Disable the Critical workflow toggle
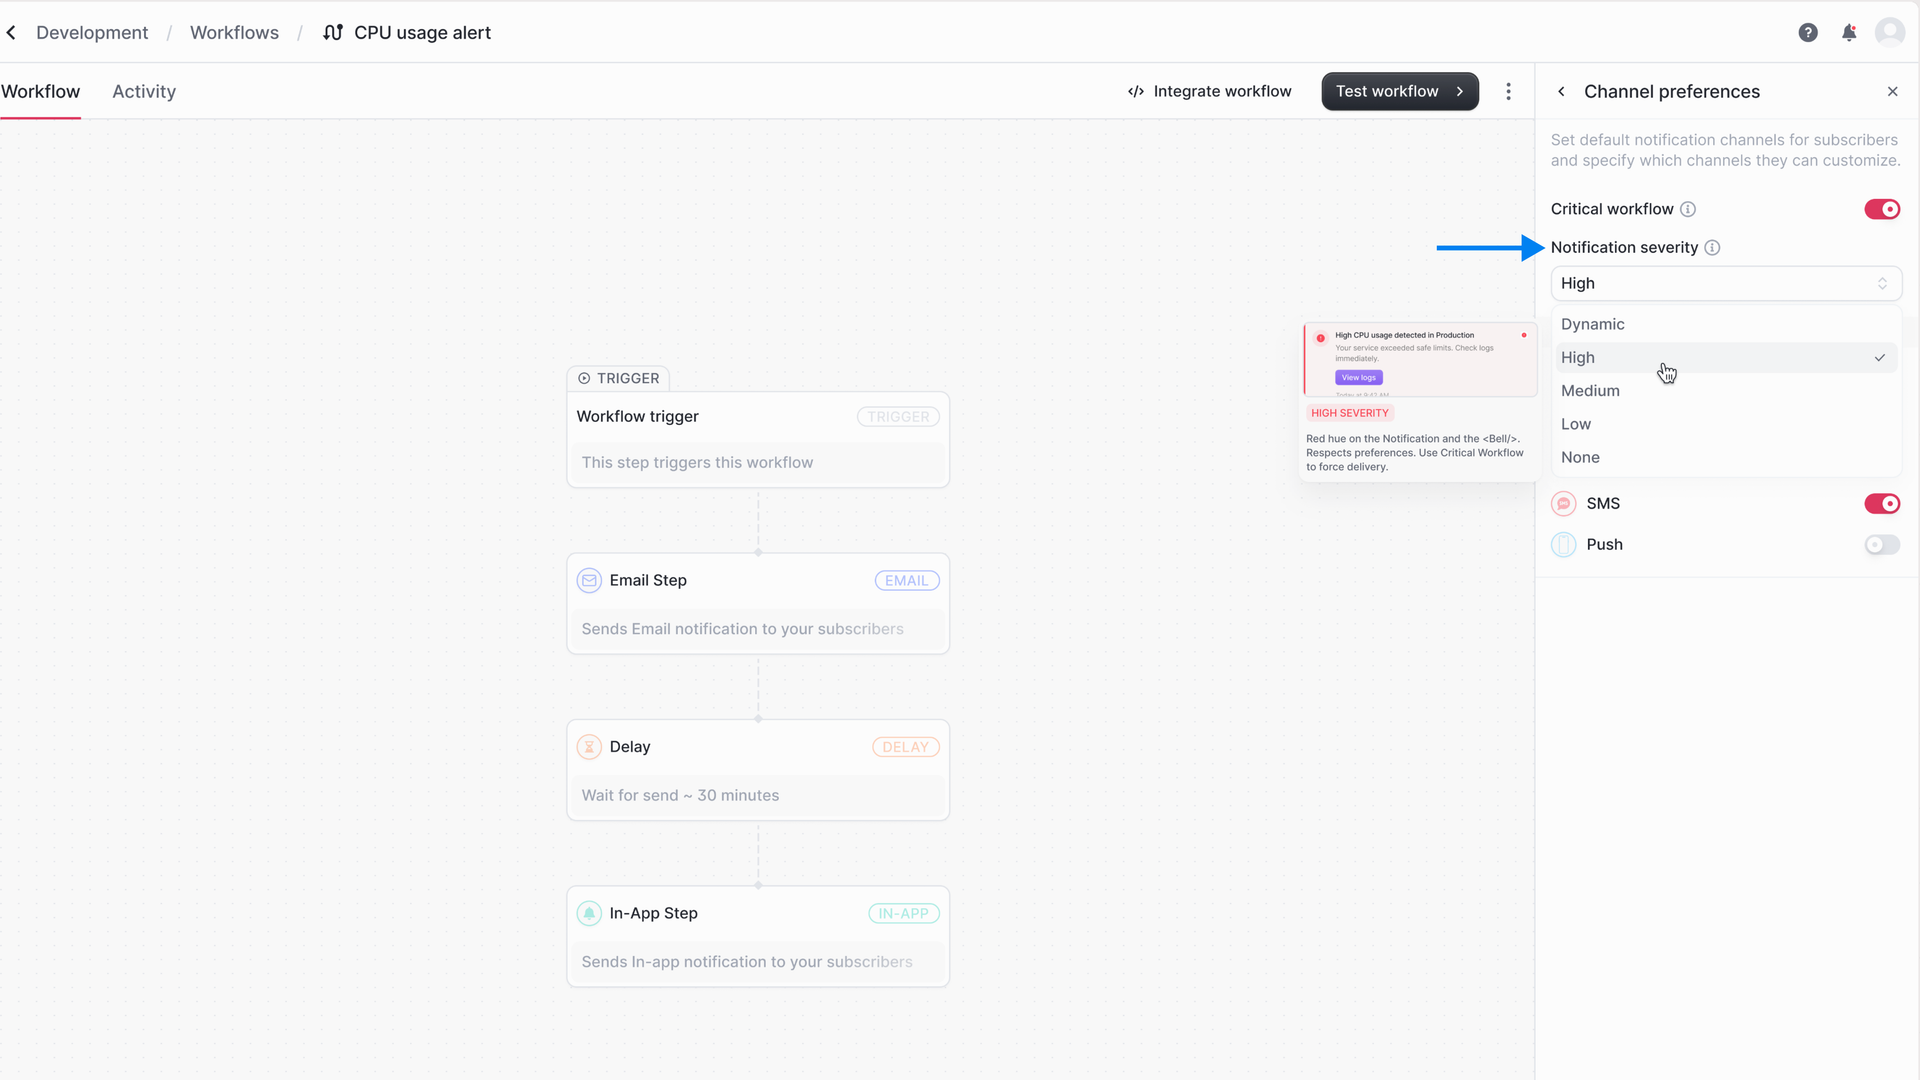The height and width of the screenshot is (1080, 1920). 1881,209
